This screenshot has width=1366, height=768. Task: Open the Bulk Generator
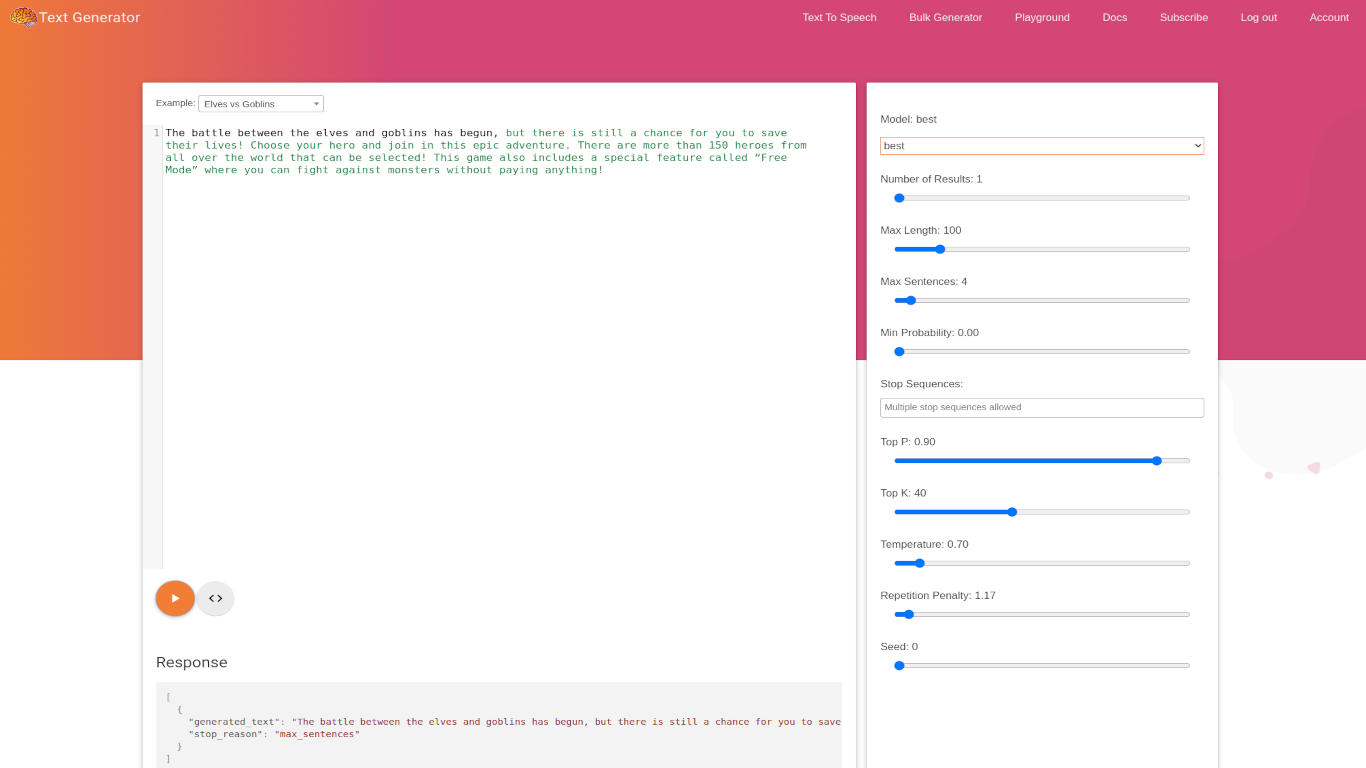pos(945,17)
